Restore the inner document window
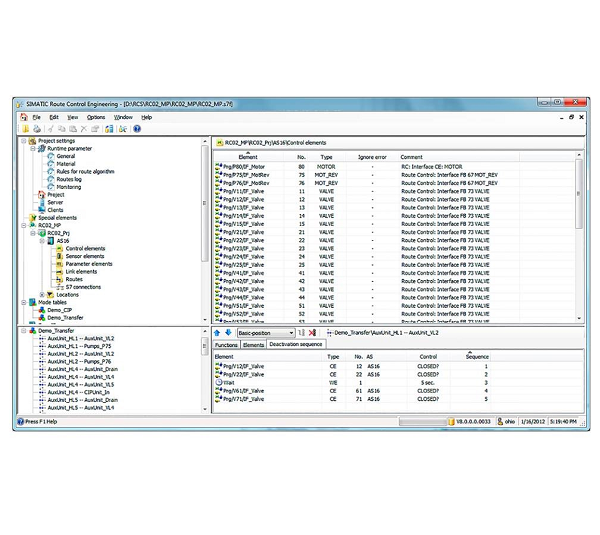Image resolution: width=600 pixels, height=535 pixels. (571, 117)
